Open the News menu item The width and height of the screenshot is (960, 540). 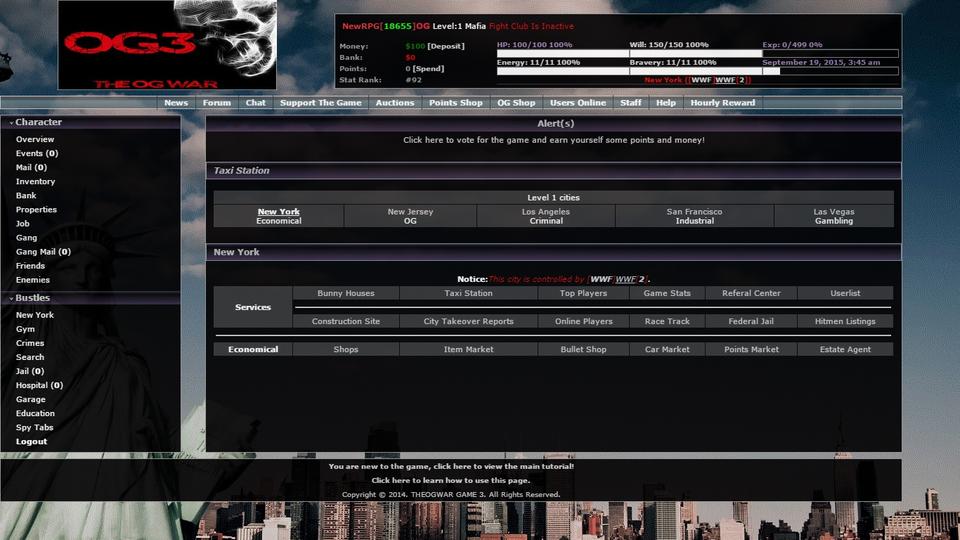(176, 103)
